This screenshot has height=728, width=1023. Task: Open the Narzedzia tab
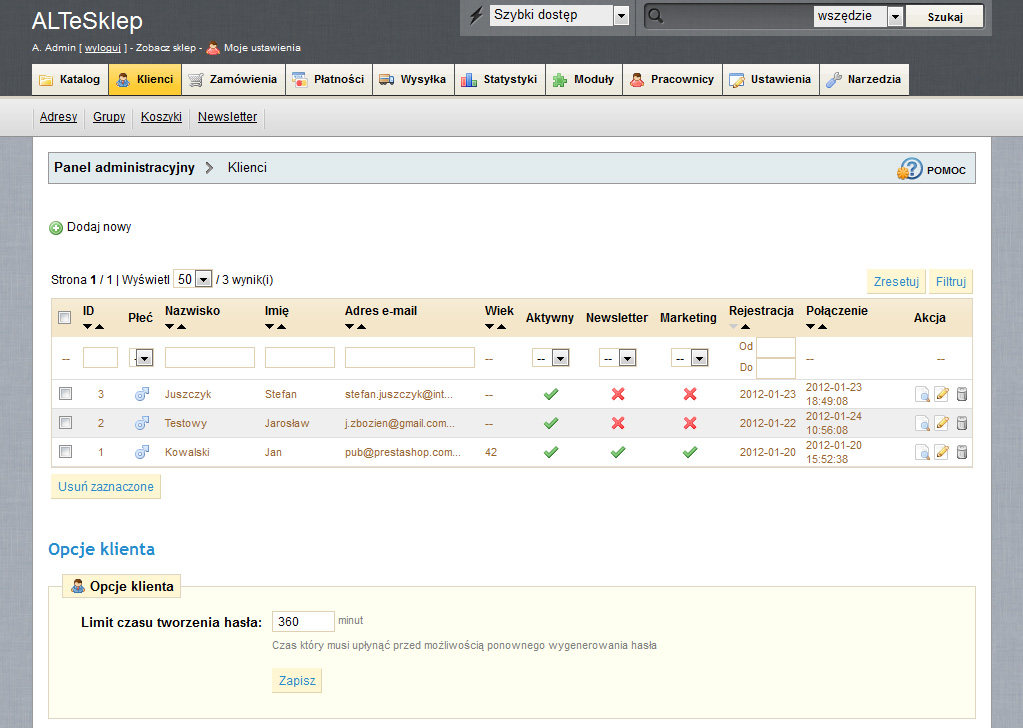tap(864, 80)
